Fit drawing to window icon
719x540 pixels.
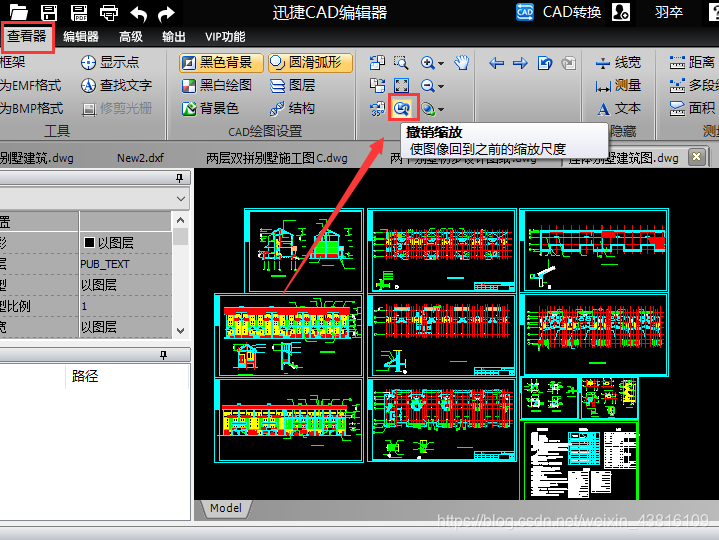tap(401, 85)
